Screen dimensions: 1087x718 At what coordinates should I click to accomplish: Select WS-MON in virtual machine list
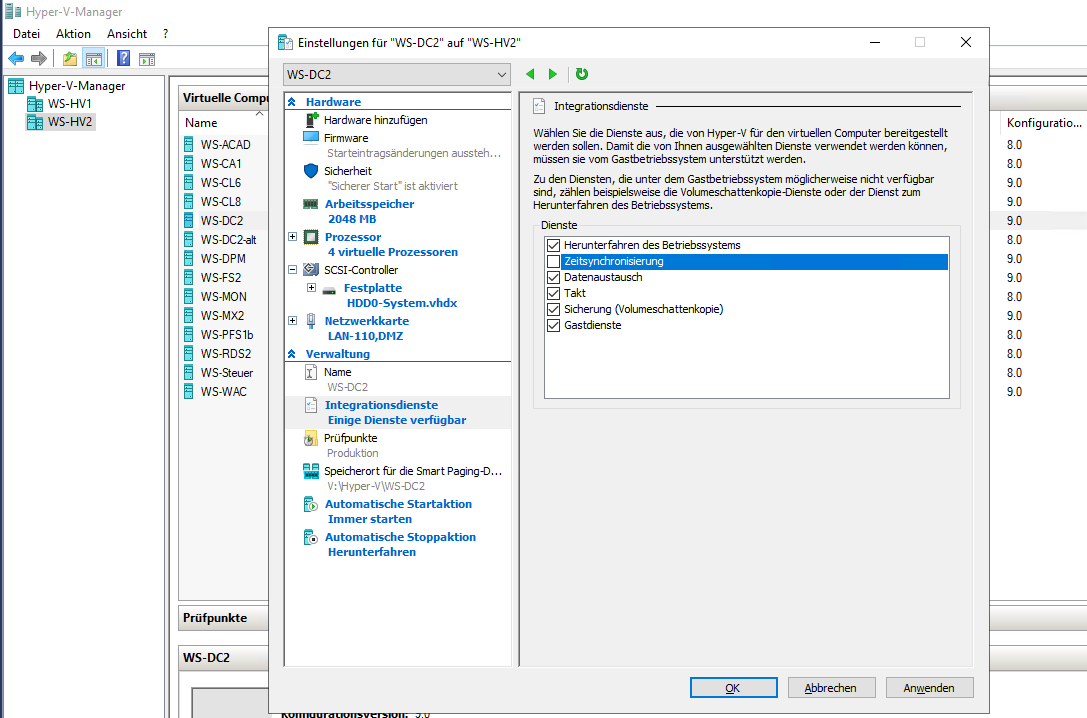(223, 297)
